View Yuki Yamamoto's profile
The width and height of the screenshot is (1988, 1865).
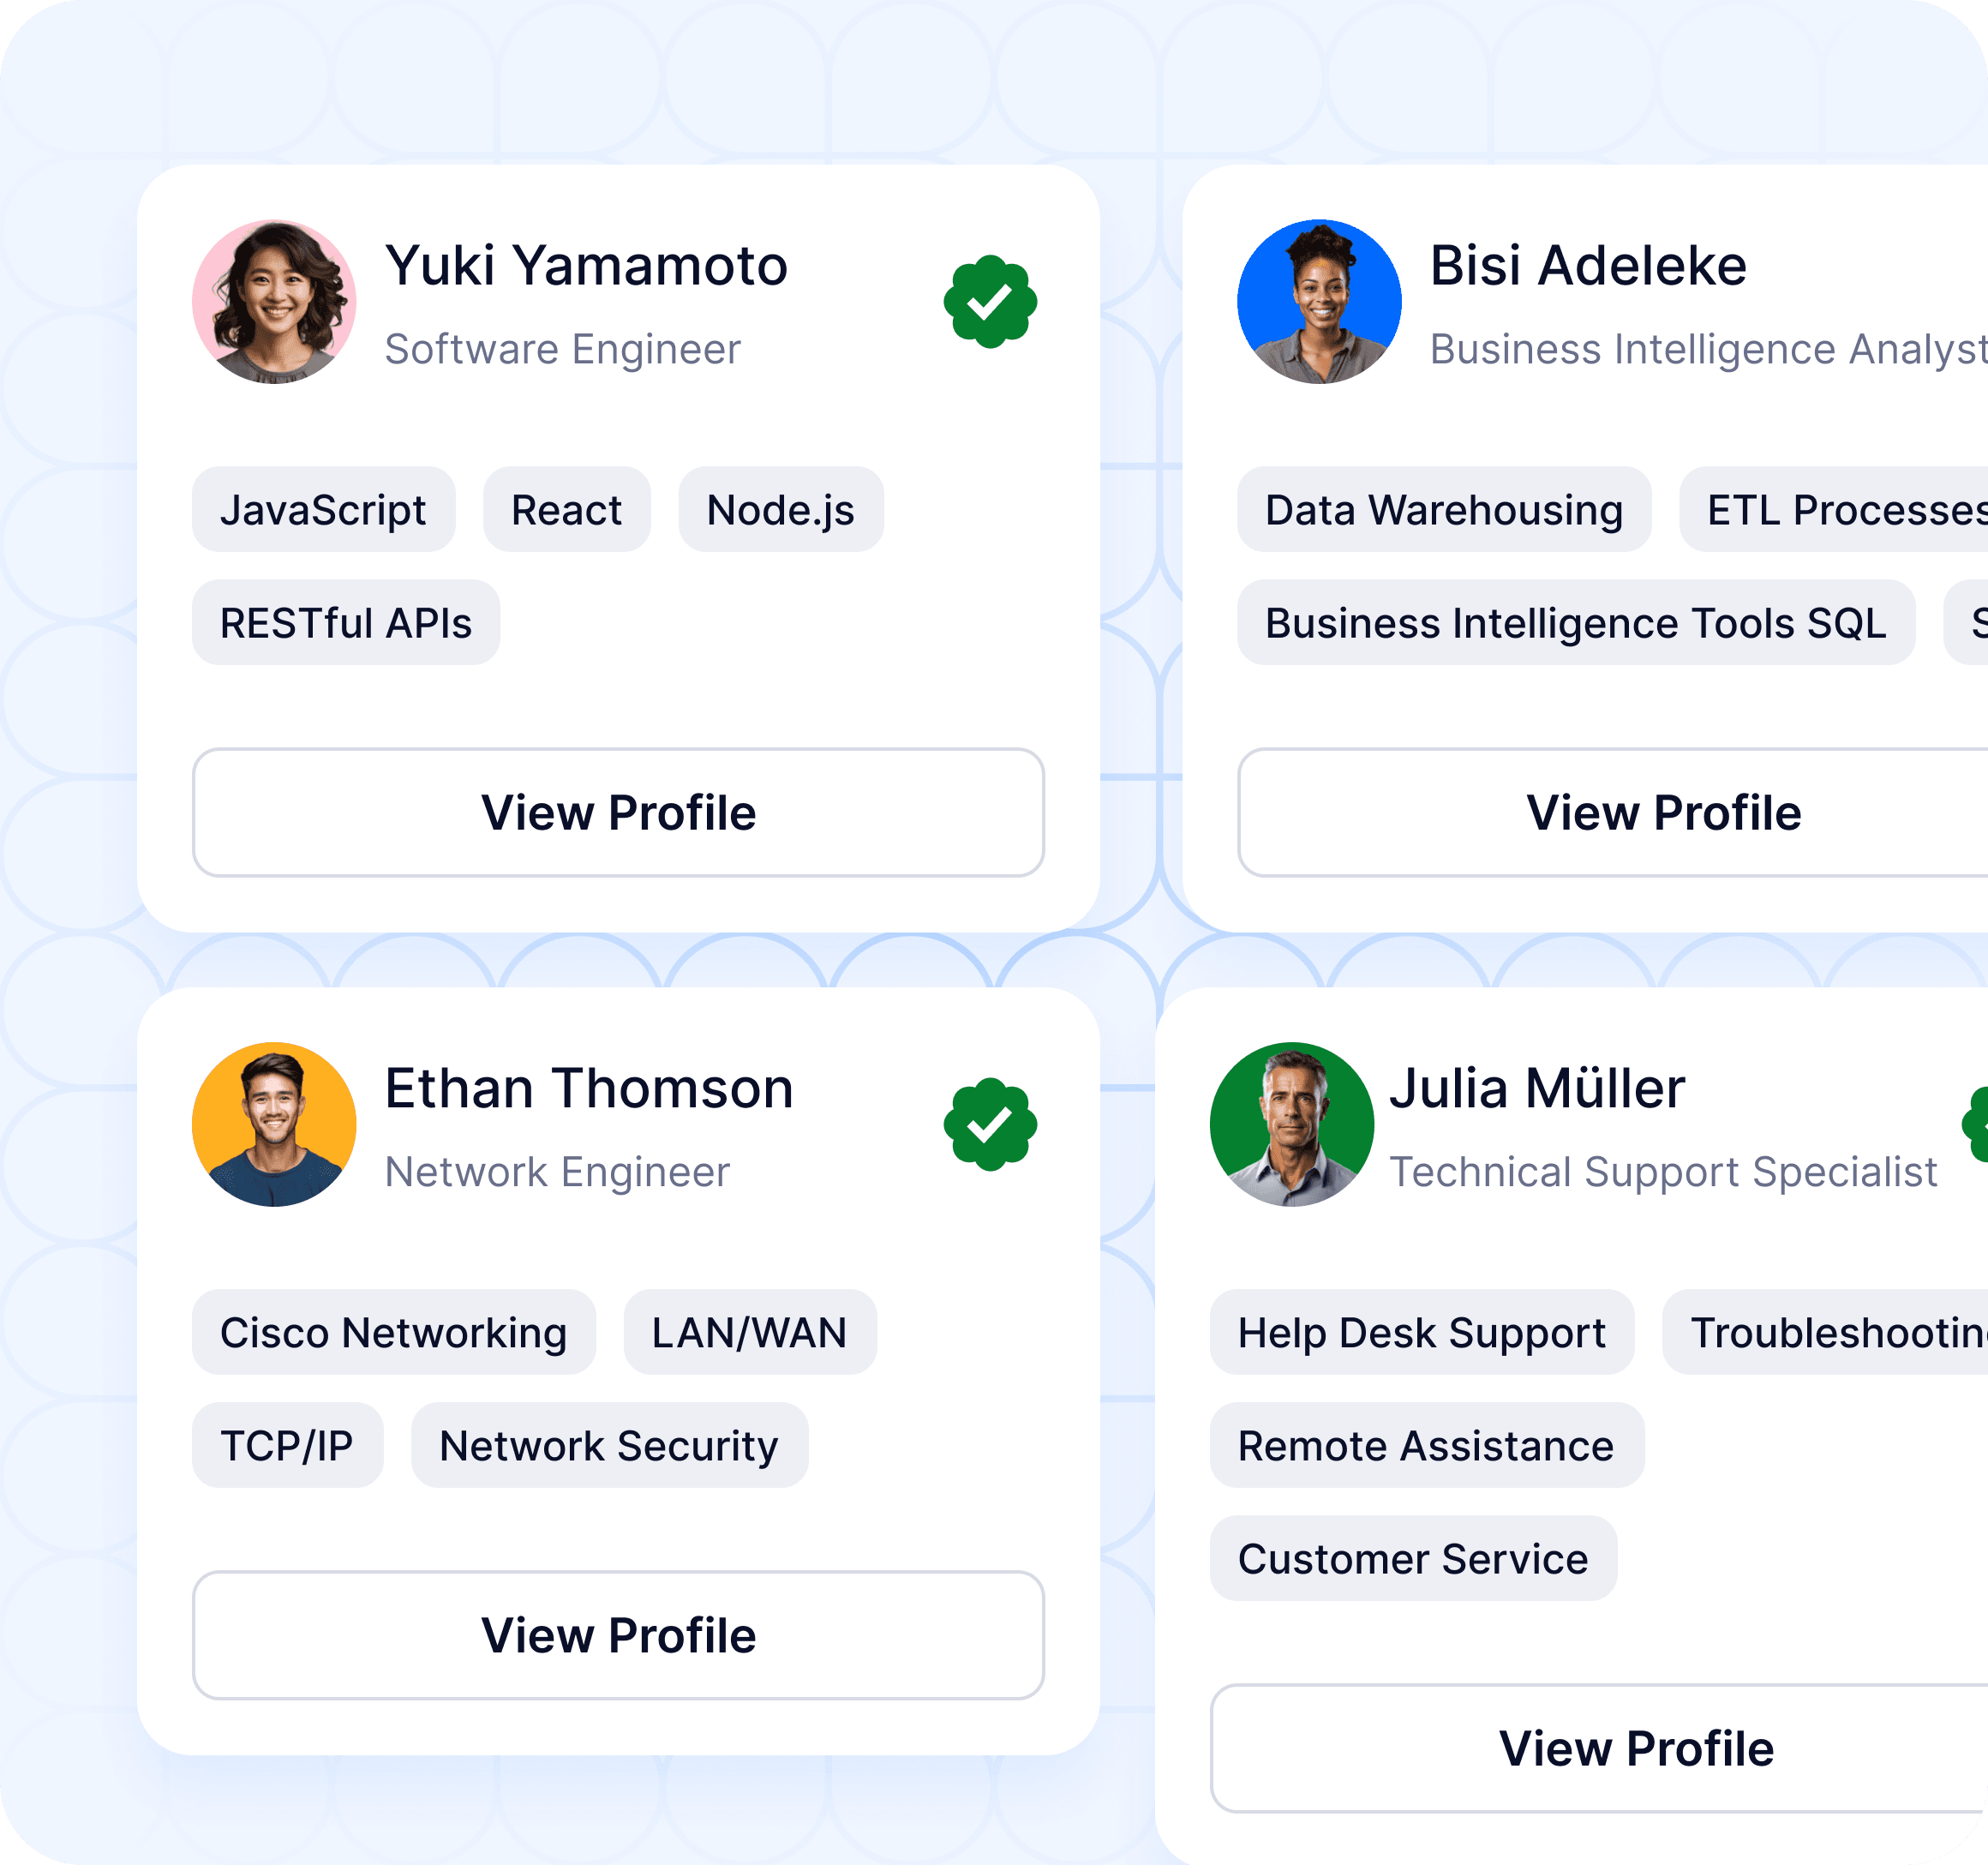coord(618,812)
